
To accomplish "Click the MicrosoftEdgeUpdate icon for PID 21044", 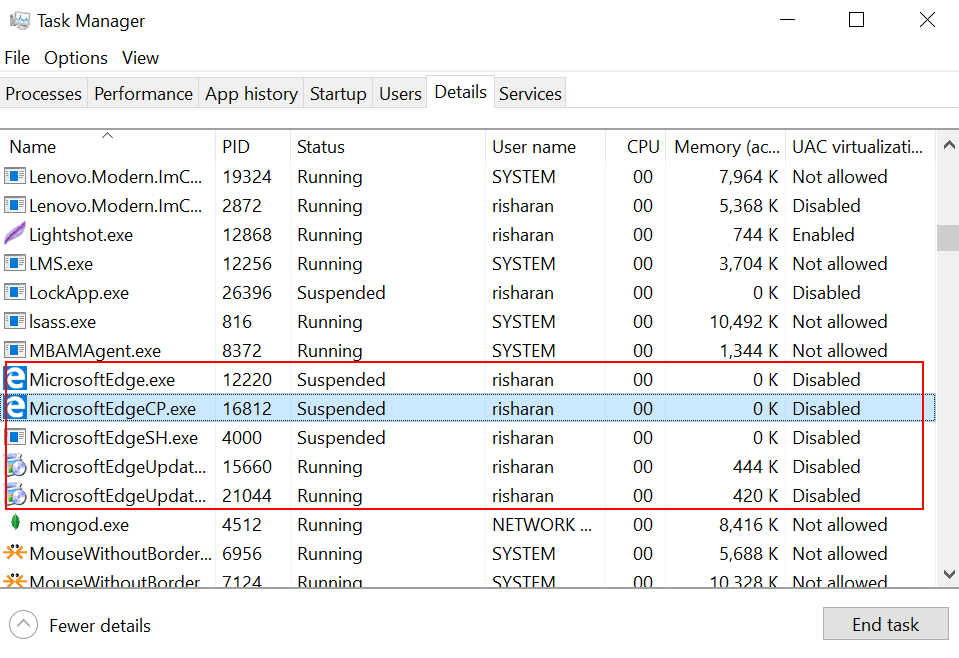I will point(16,495).
